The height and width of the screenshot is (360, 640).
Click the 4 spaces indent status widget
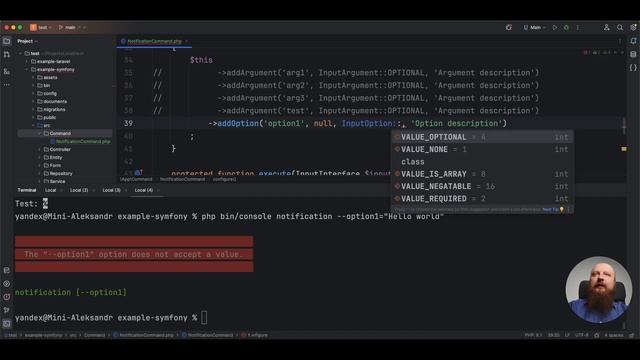point(613,335)
